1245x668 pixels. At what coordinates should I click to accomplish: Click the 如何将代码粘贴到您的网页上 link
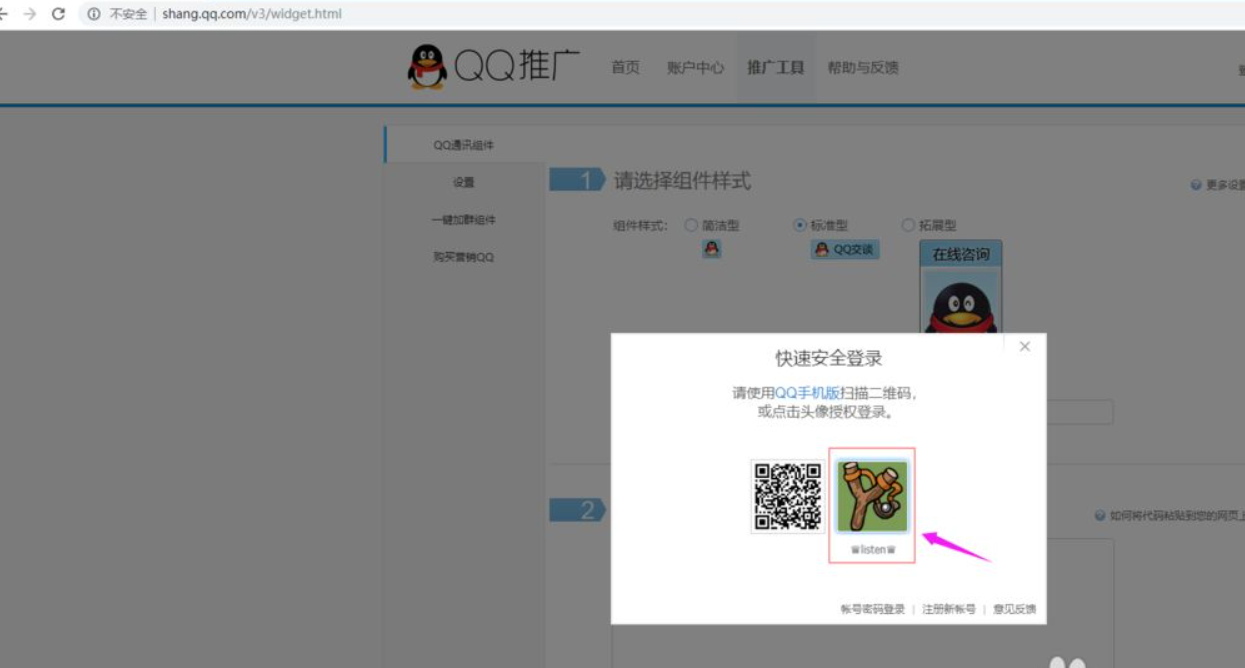pyautogui.click(x=1177, y=516)
